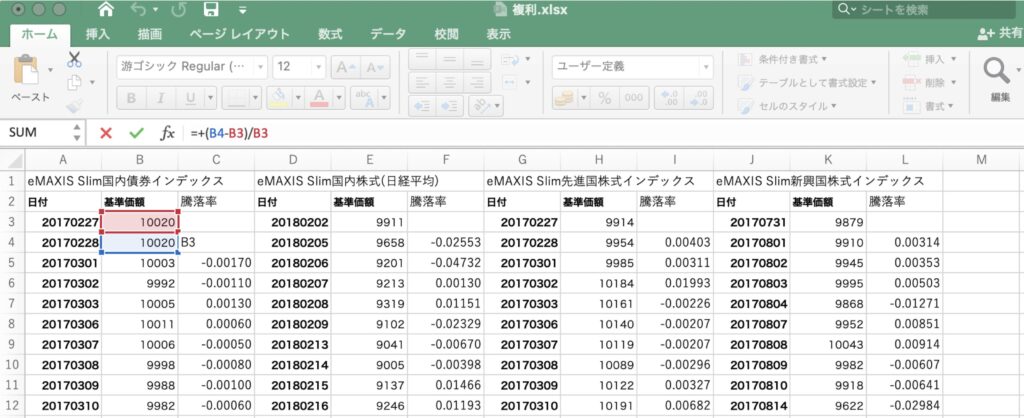Open the number format 'ユーザー定義' dropdown
This screenshot has height=418, width=1024.
click(632, 67)
